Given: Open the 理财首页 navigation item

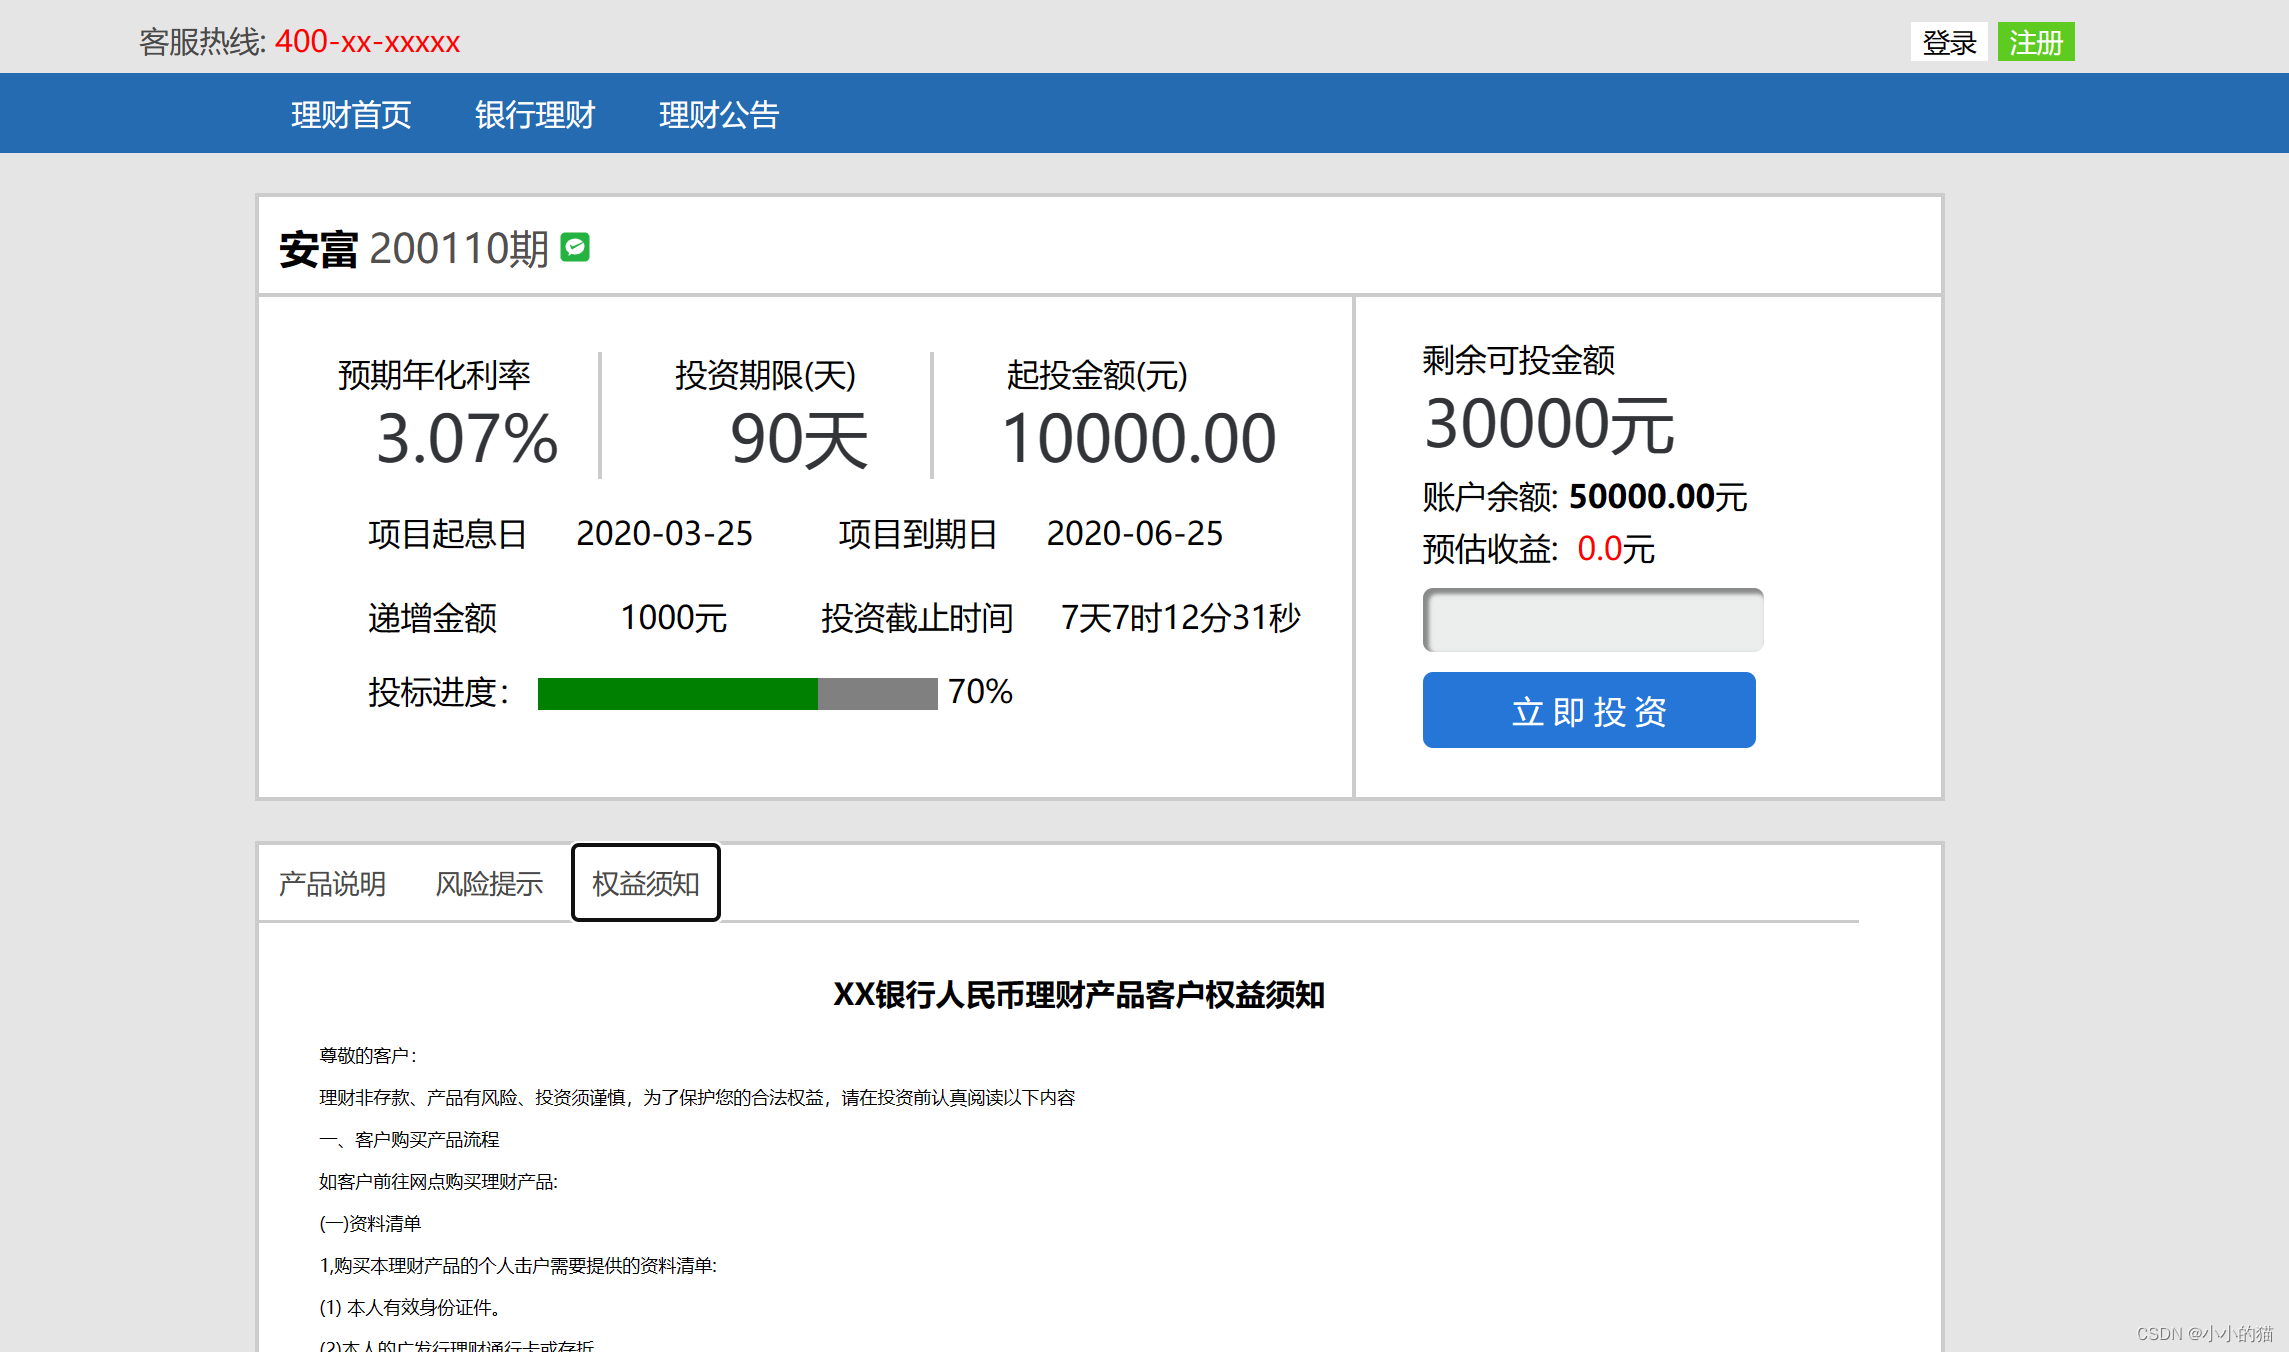Looking at the screenshot, I should pos(351,115).
